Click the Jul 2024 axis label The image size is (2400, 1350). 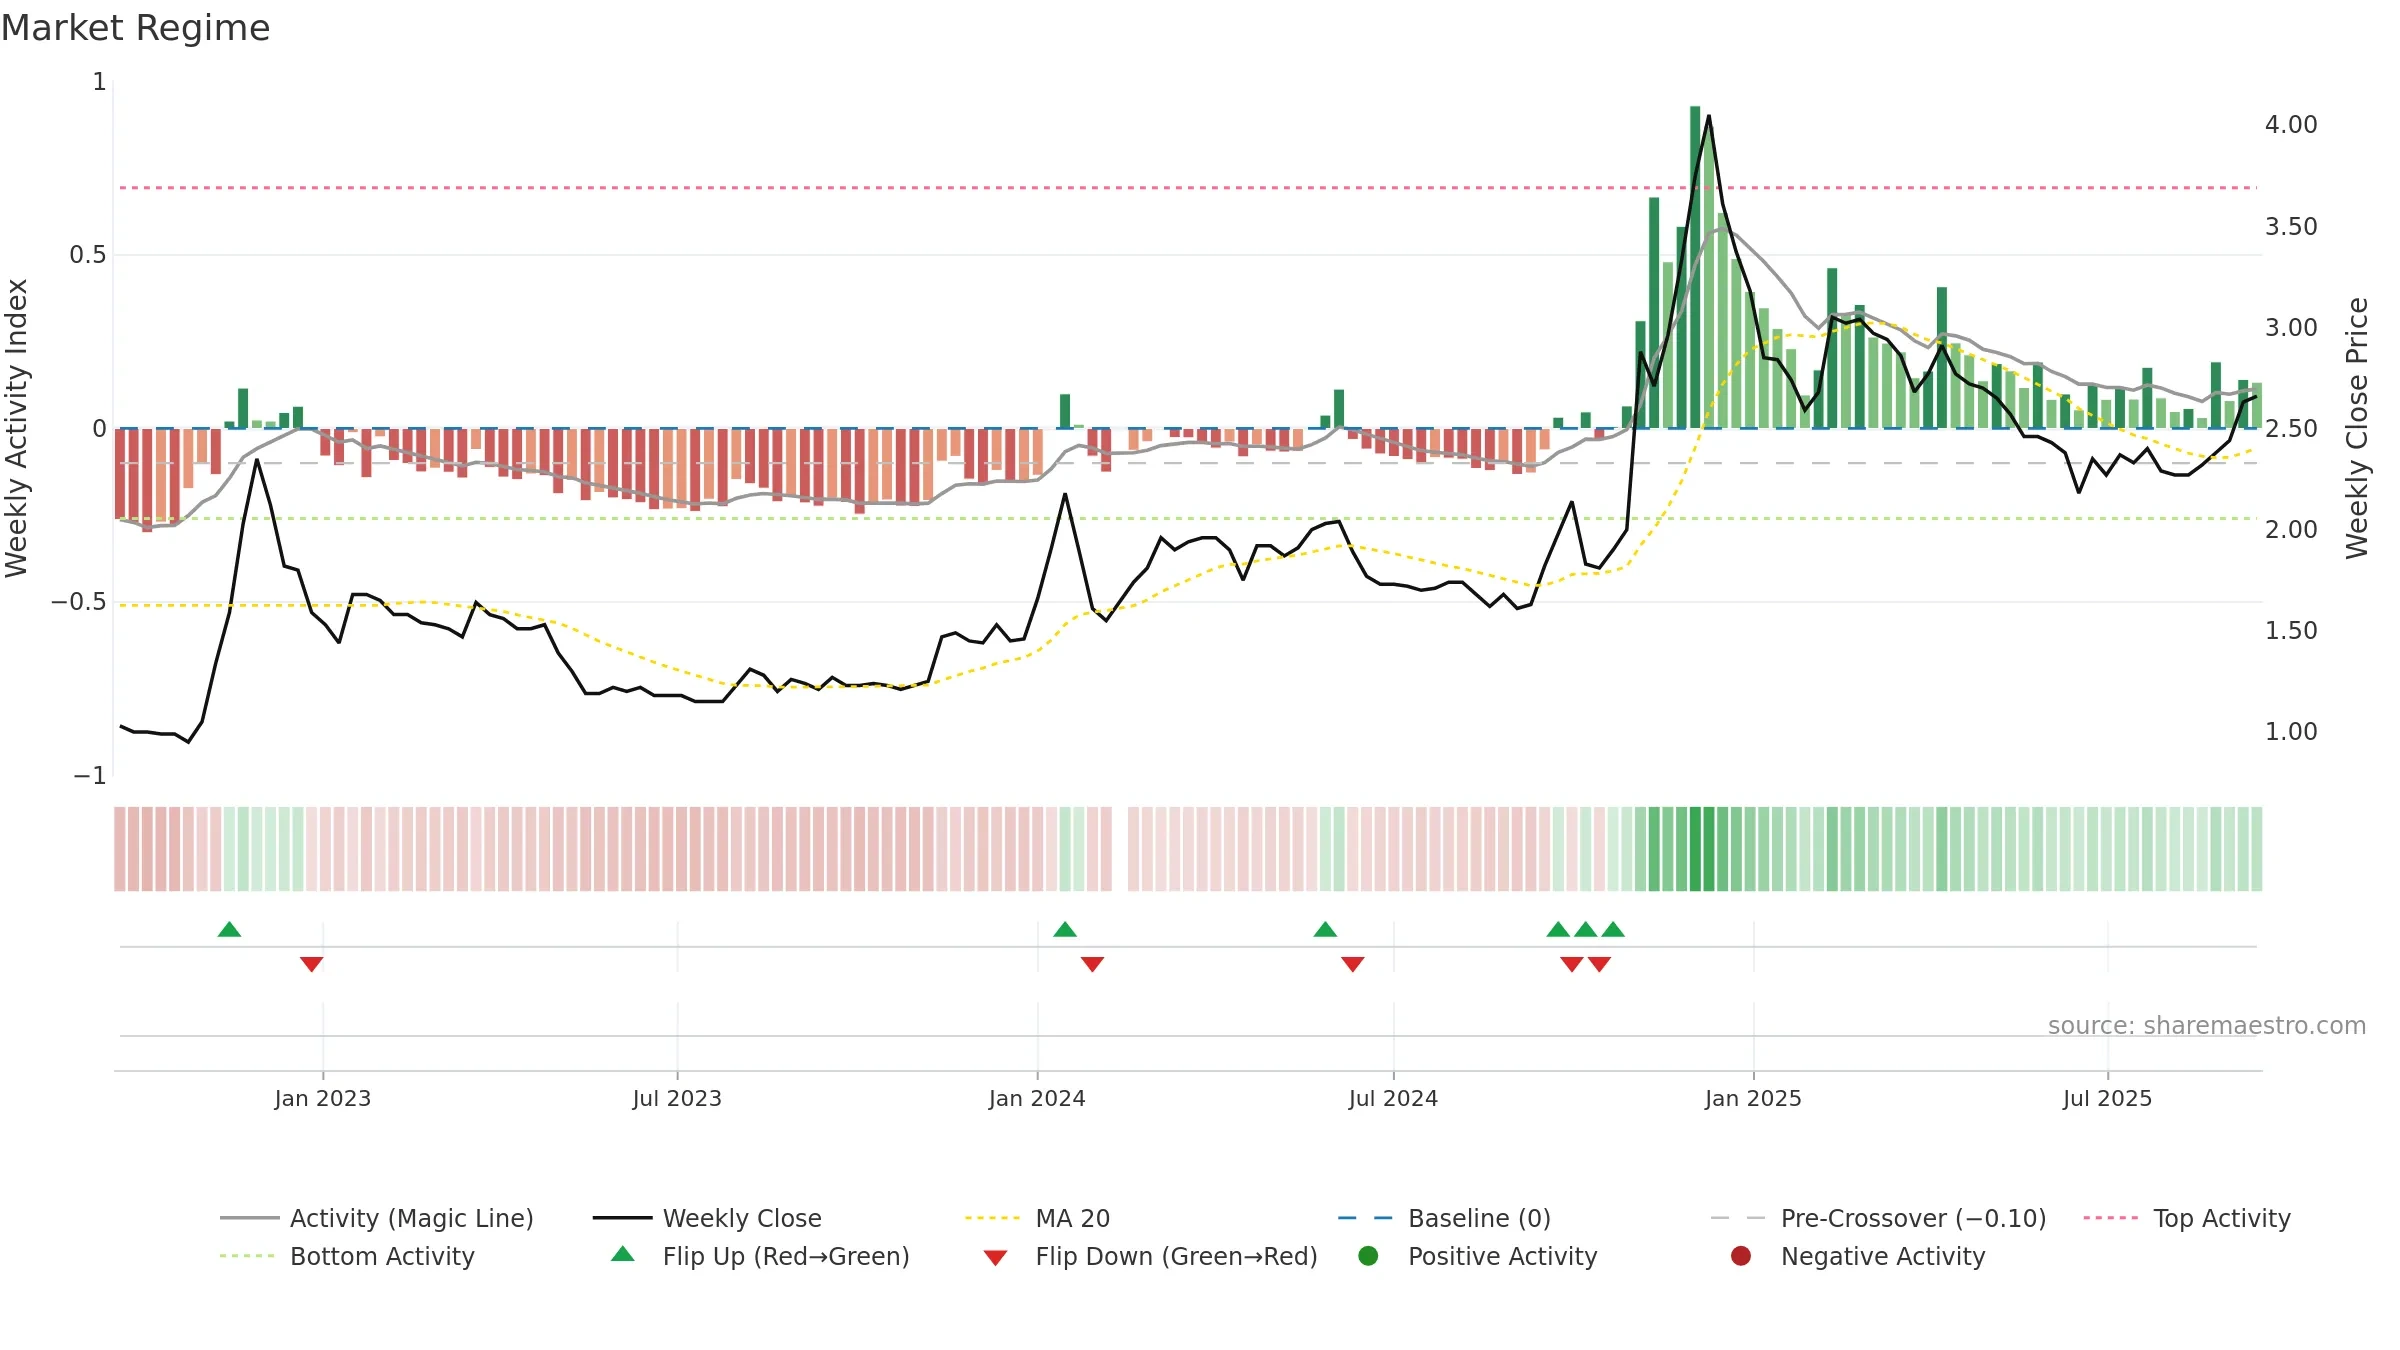1393,1098
